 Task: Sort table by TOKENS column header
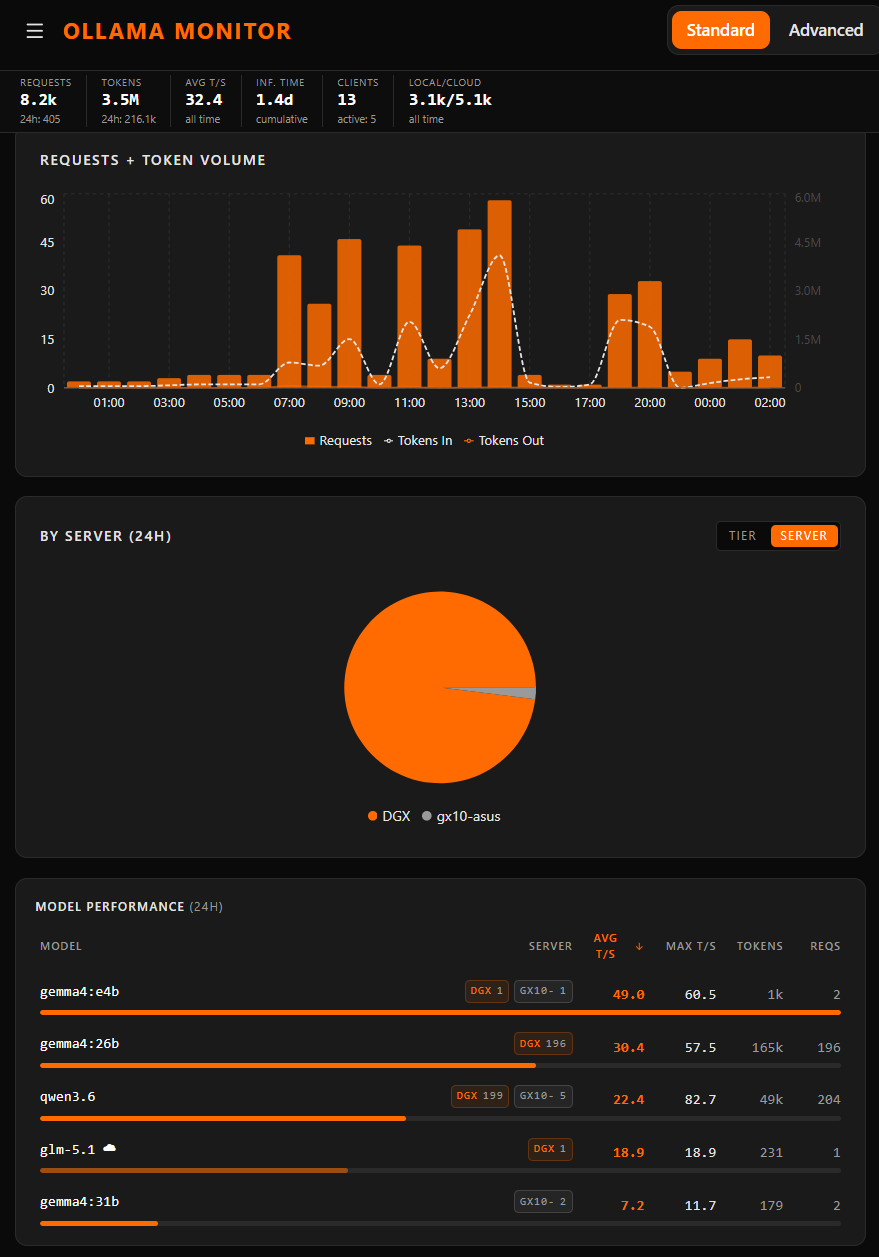pos(760,946)
